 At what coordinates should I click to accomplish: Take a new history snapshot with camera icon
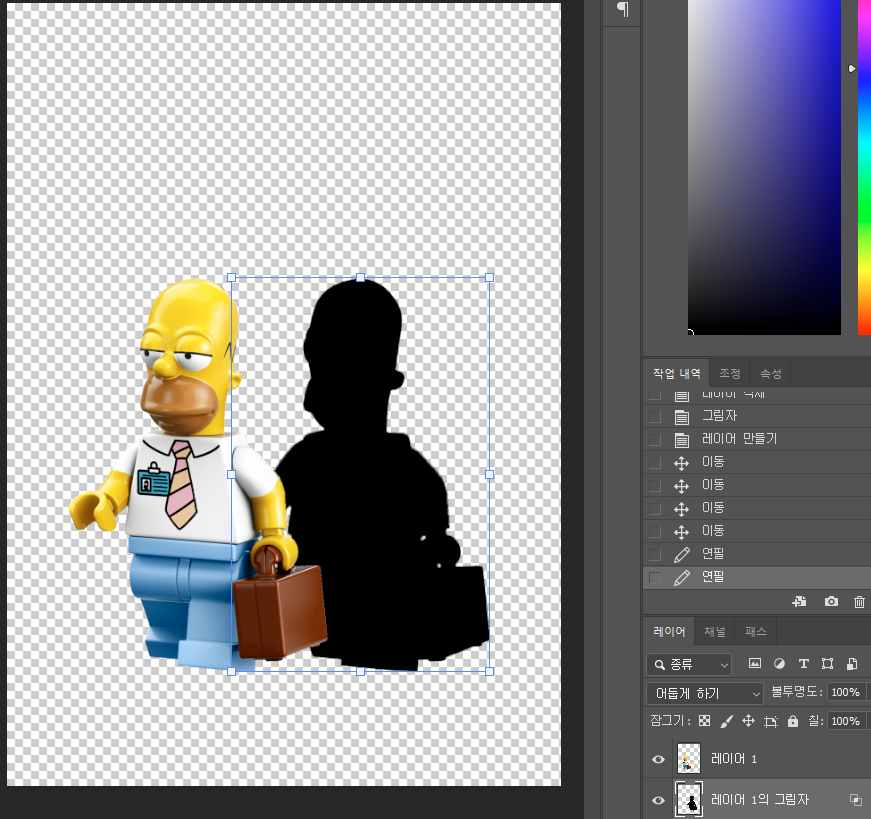pos(831,602)
